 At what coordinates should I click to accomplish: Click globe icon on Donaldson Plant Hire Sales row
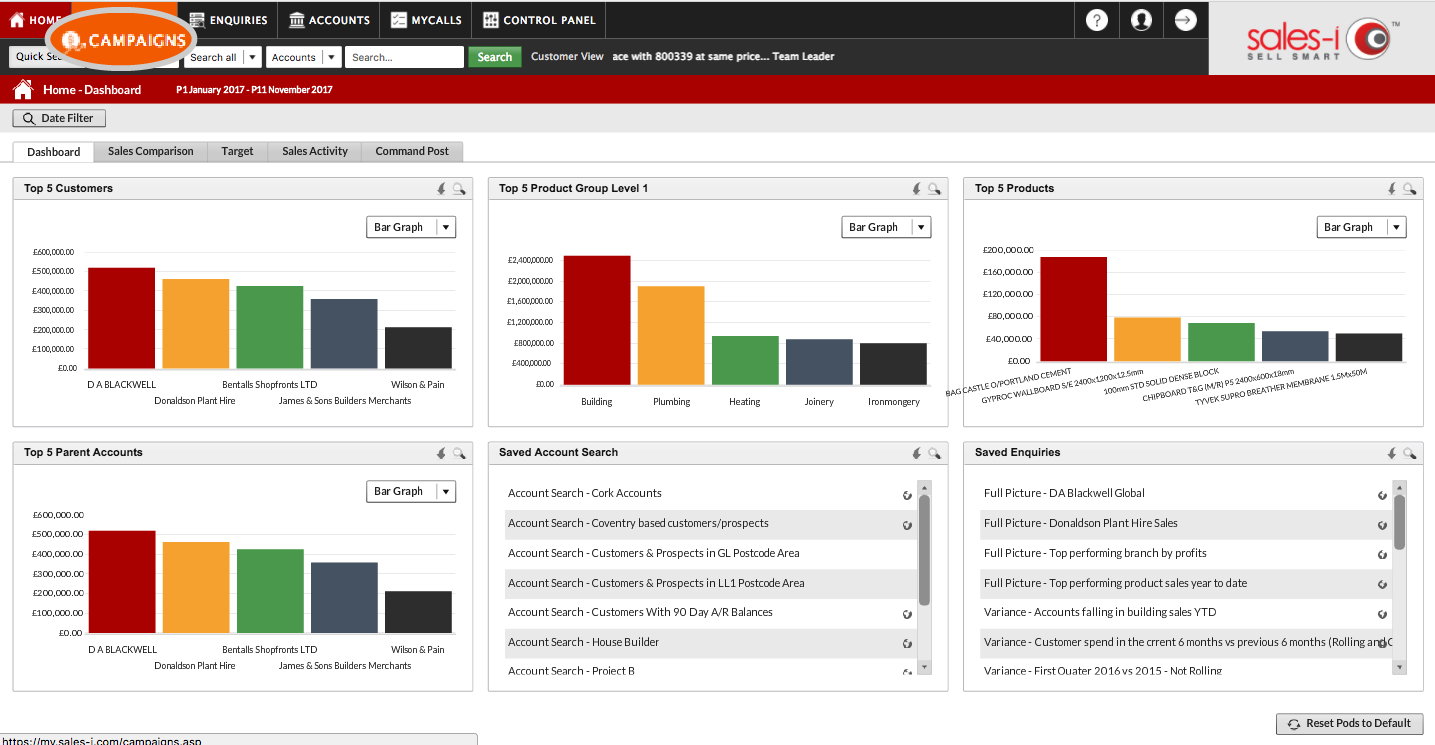(1382, 525)
